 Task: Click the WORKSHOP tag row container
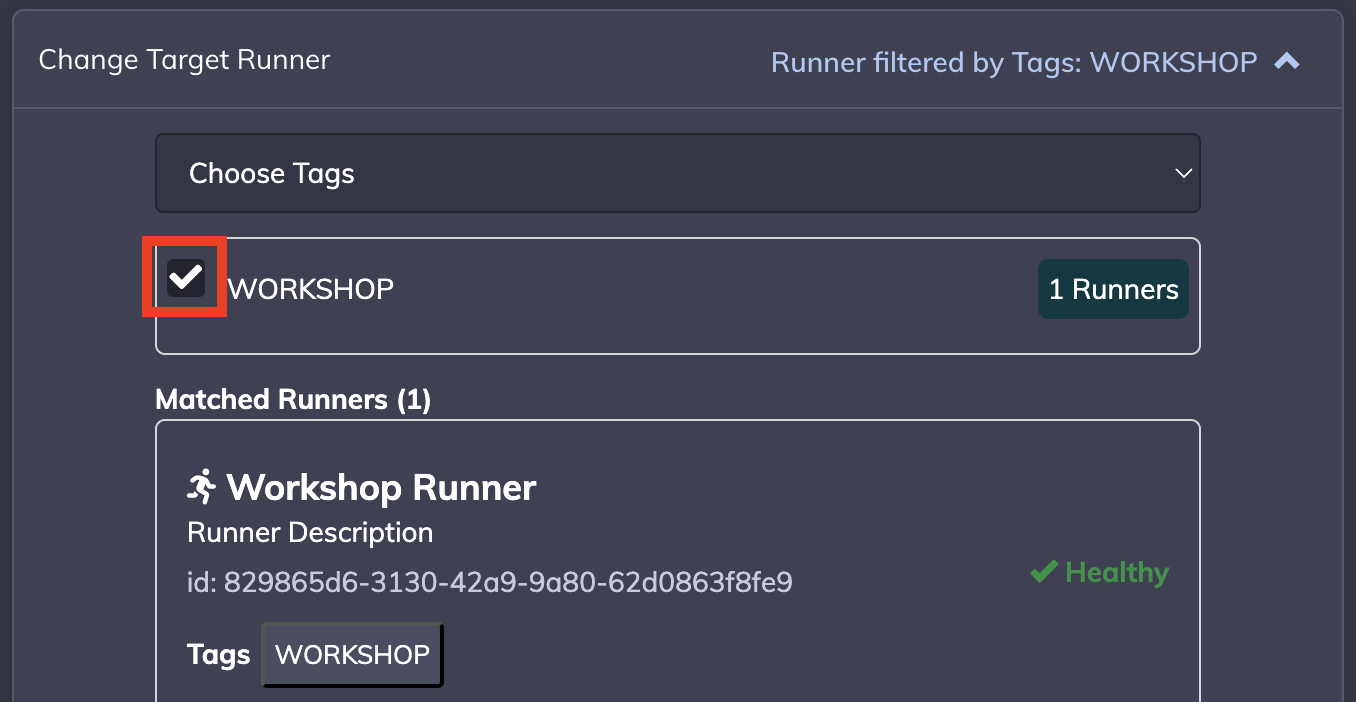677,330
